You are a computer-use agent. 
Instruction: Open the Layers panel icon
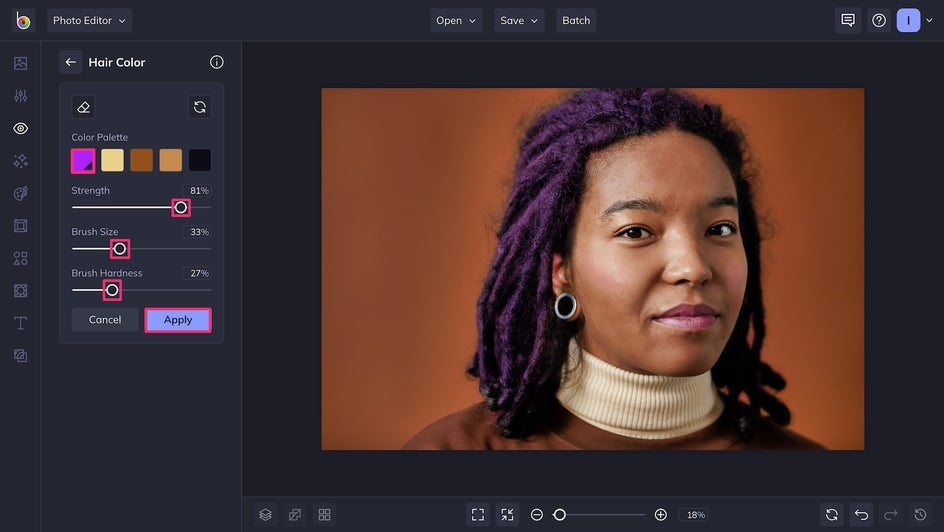point(266,515)
